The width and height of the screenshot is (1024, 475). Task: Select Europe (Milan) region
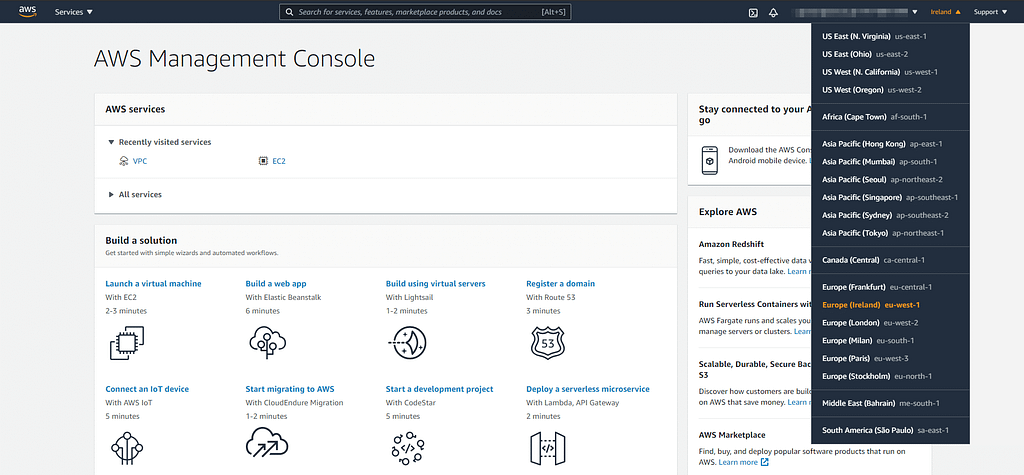(890, 340)
